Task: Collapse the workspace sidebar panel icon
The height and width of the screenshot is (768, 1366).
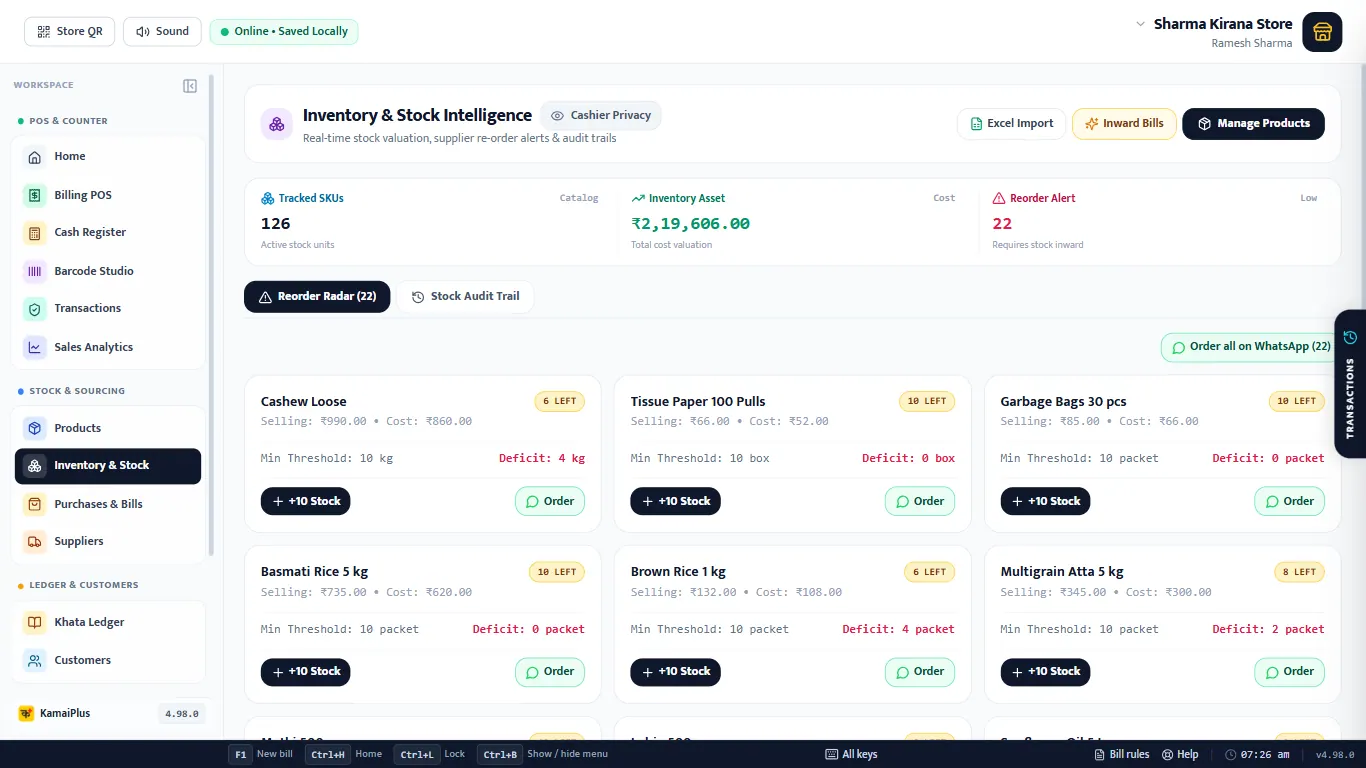Action: [x=190, y=86]
